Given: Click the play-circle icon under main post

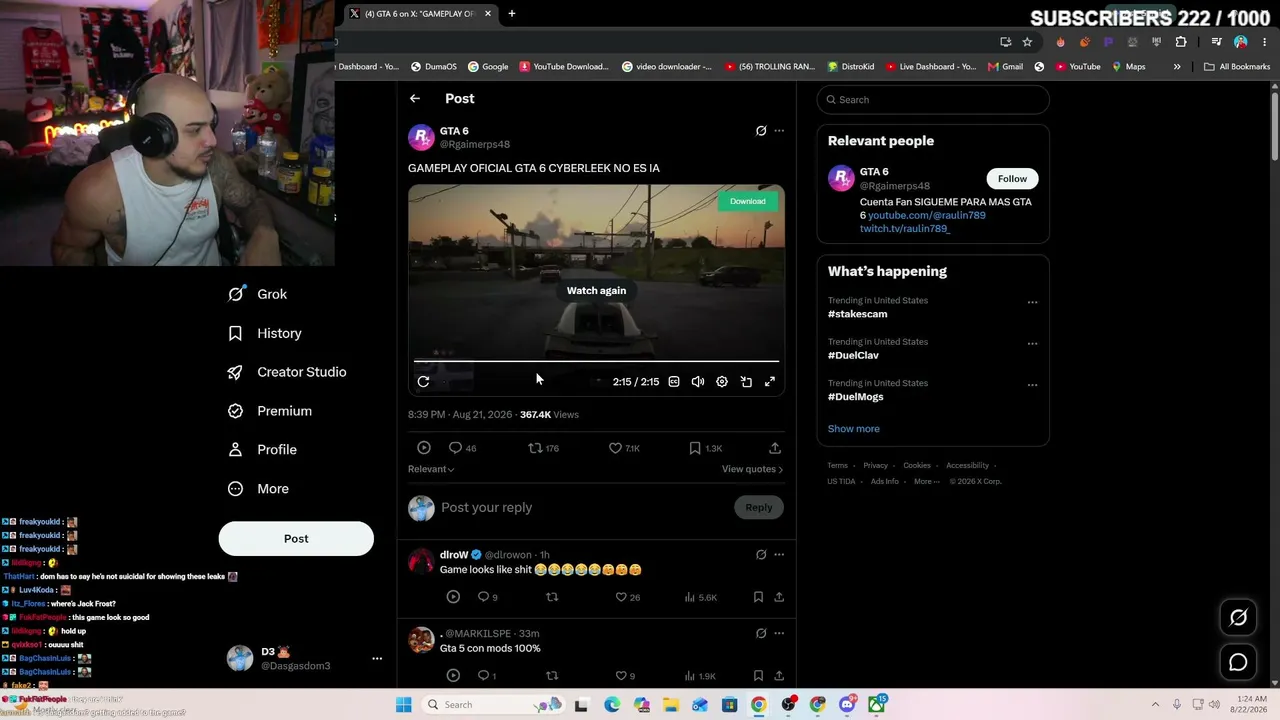Looking at the screenshot, I should tap(424, 448).
